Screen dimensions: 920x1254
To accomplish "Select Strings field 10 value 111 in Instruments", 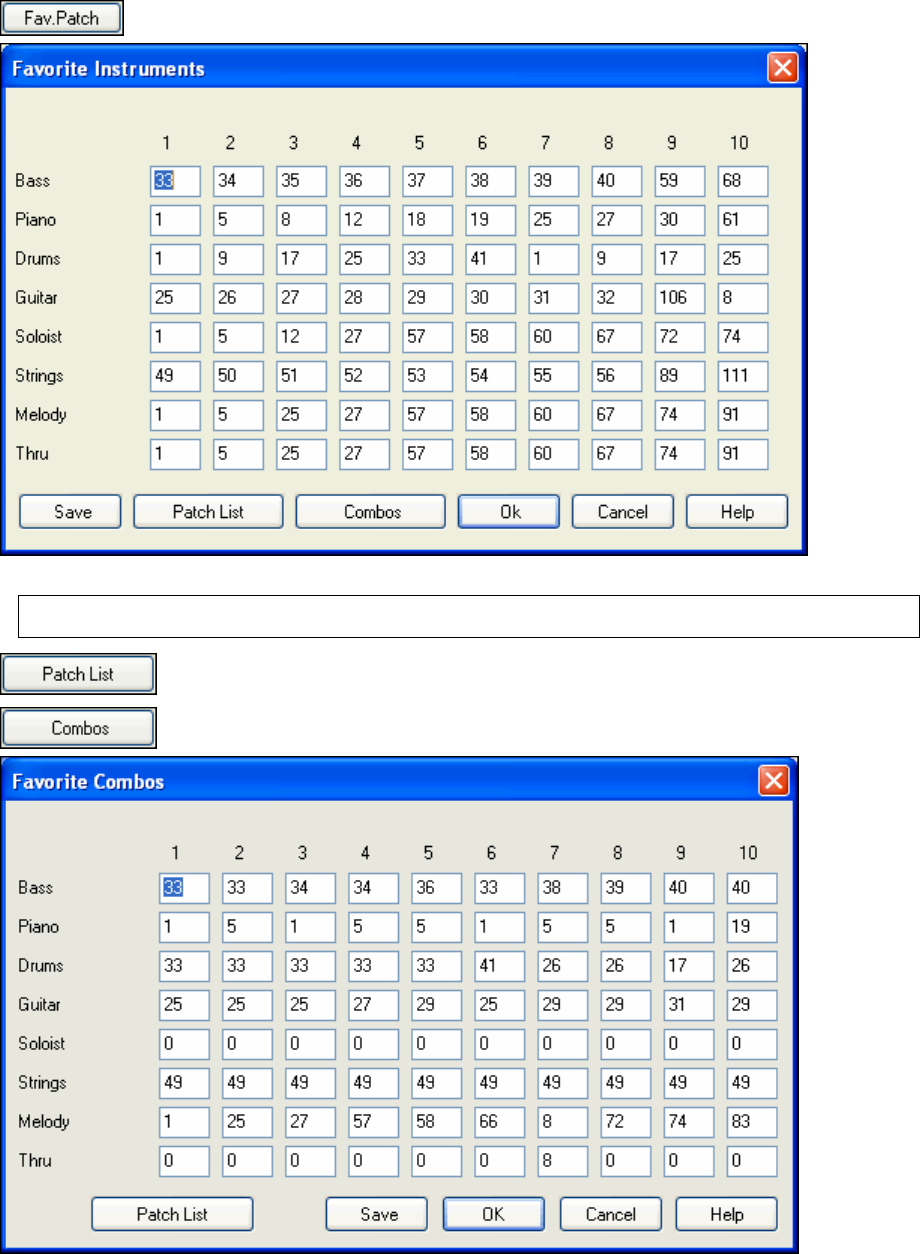I will [743, 376].
